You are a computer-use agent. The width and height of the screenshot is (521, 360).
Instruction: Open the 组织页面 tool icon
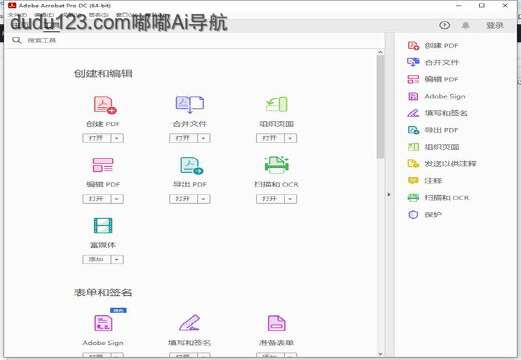click(277, 104)
